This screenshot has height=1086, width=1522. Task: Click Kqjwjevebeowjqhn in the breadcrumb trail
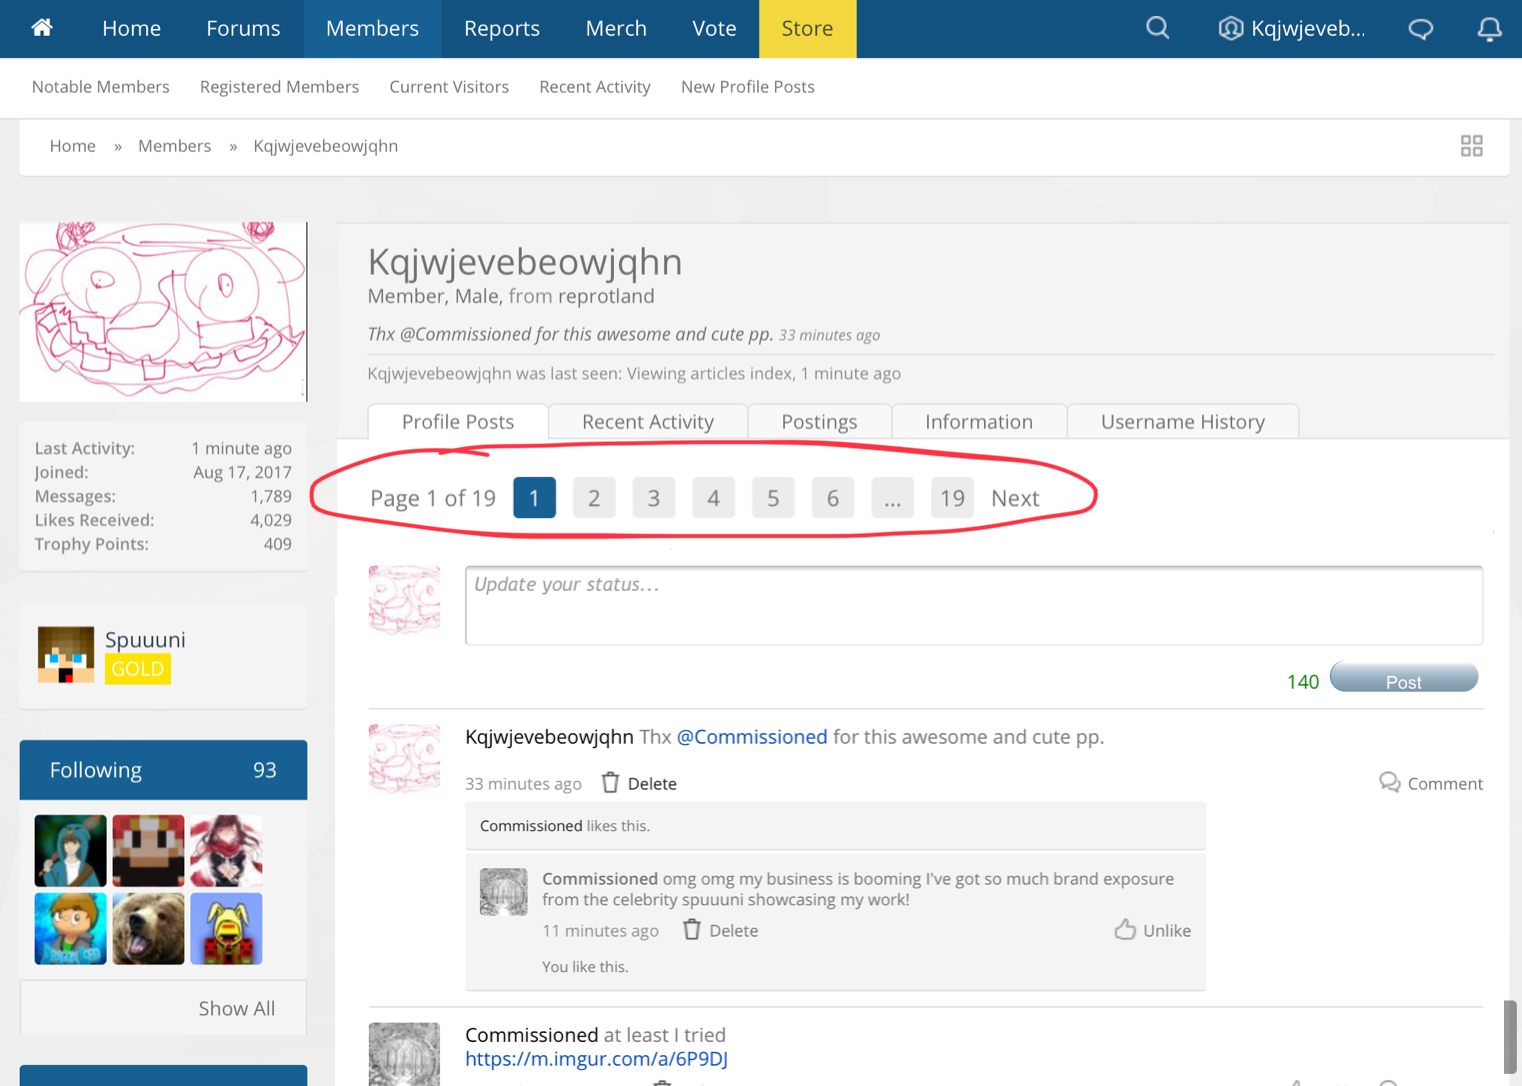point(326,146)
